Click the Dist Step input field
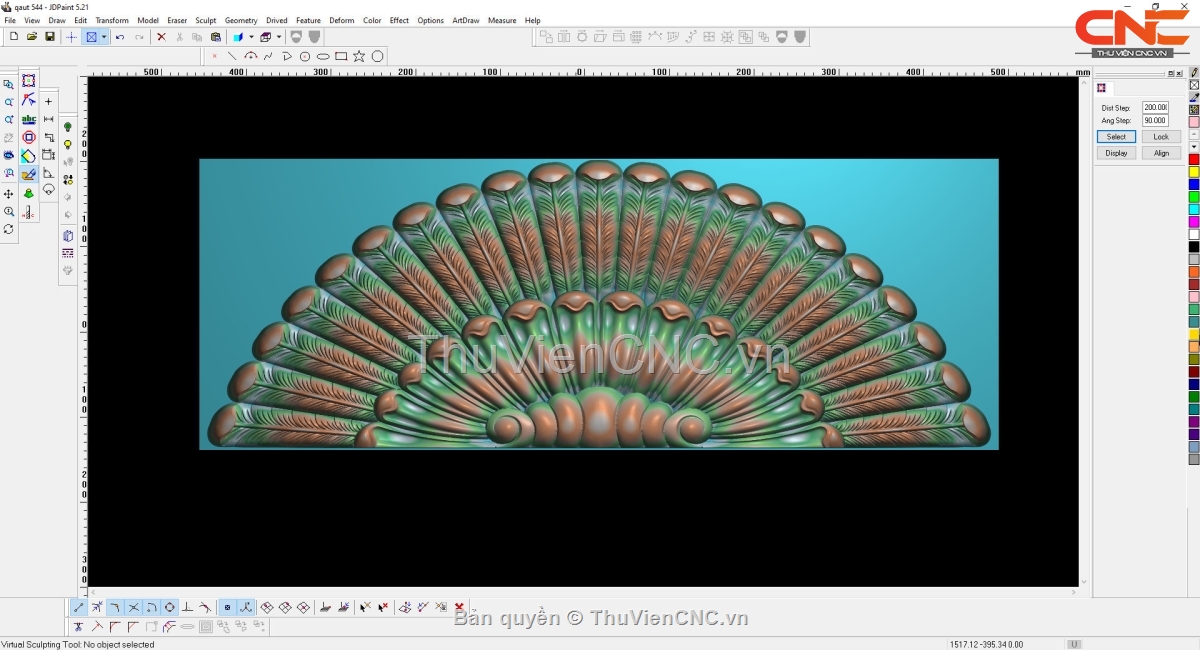This screenshot has width=1200, height=650. click(1155, 107)
